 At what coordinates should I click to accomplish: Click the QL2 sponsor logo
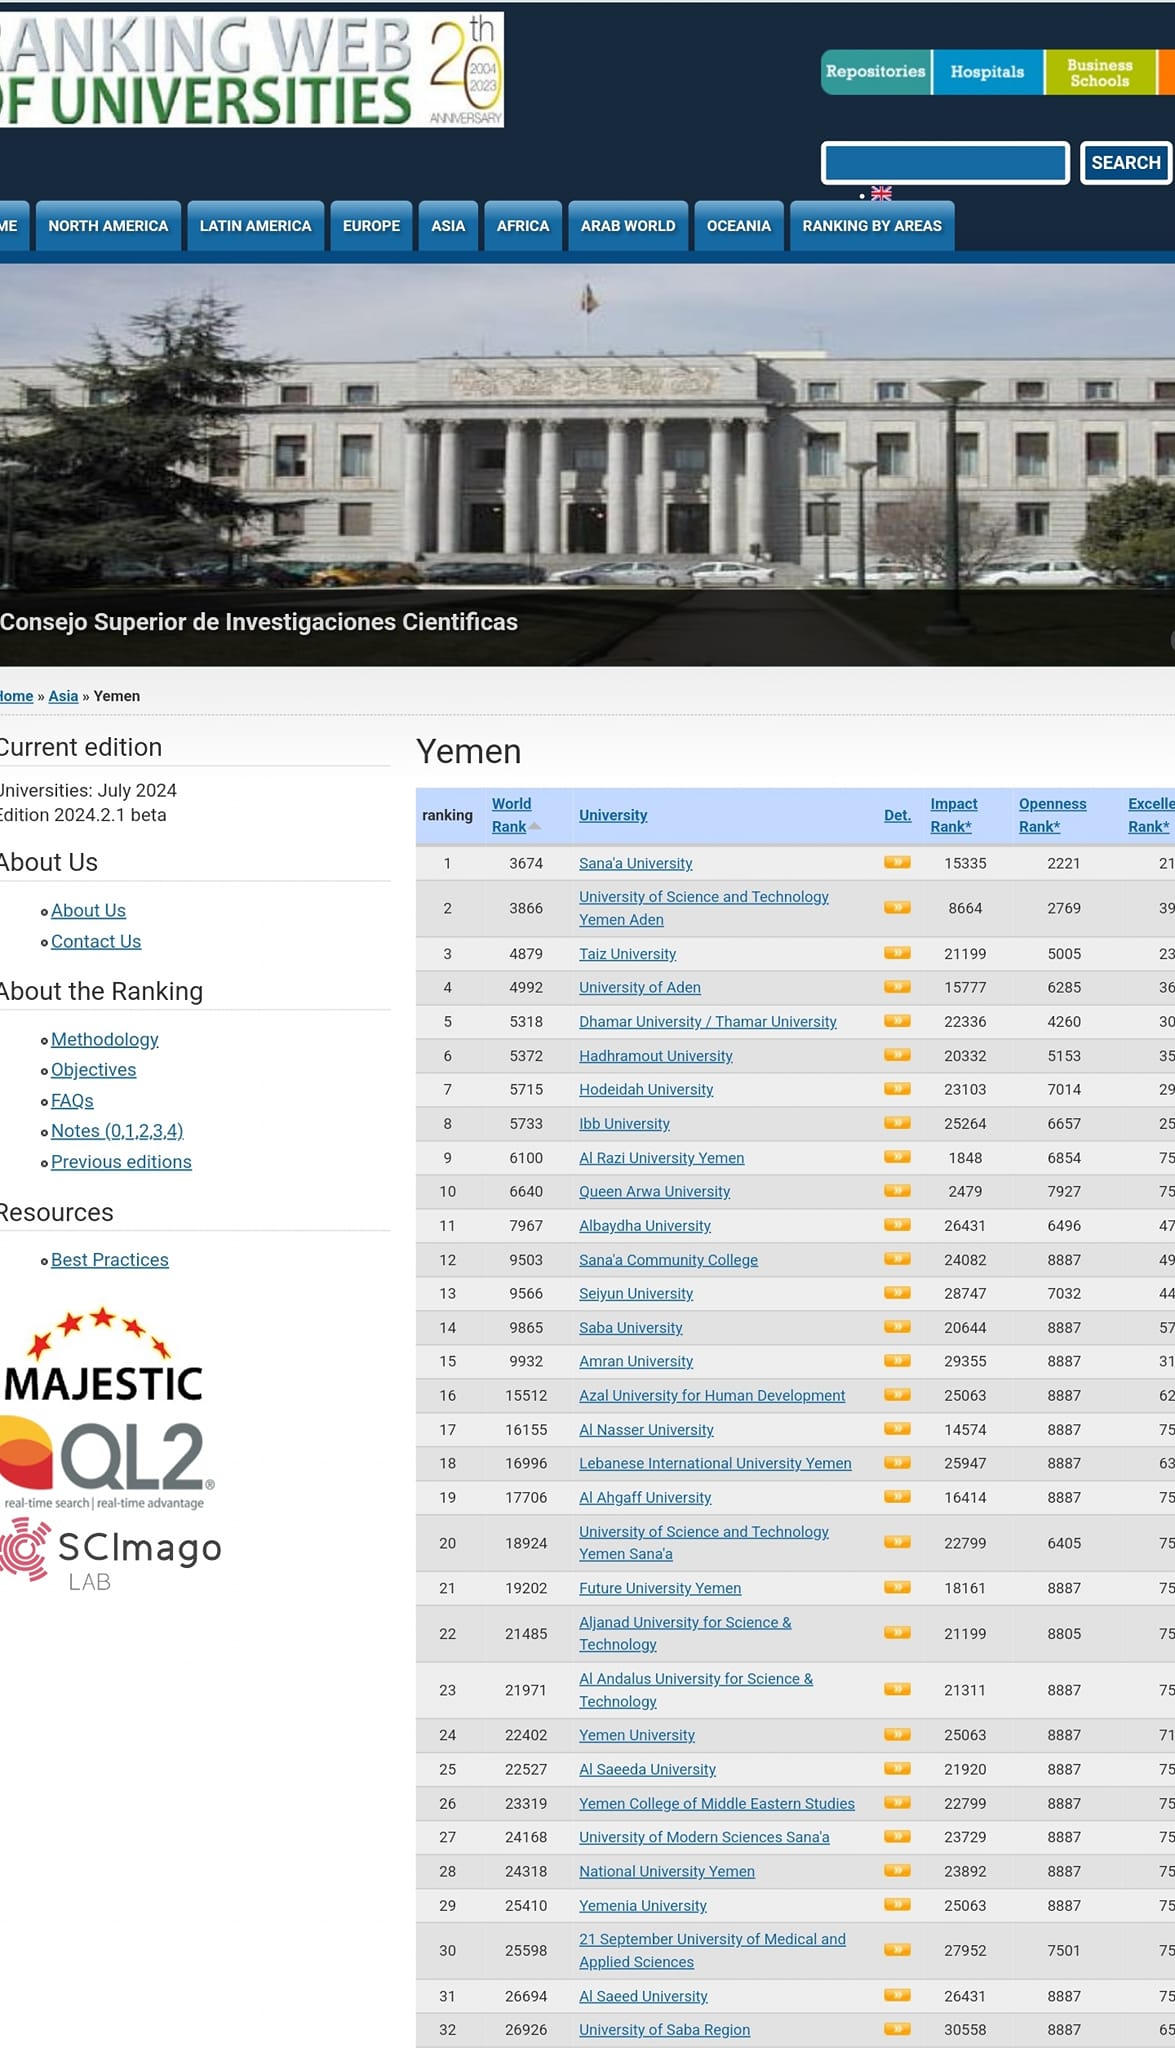click(x=105, y=1460)
